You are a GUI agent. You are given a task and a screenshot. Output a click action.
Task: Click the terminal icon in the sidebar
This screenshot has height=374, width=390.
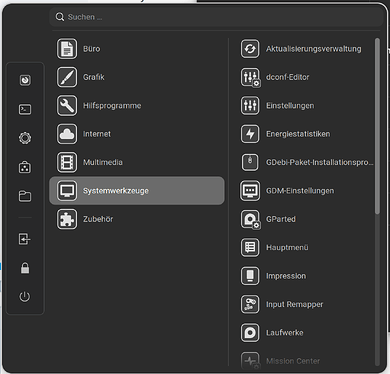[25, 109]
